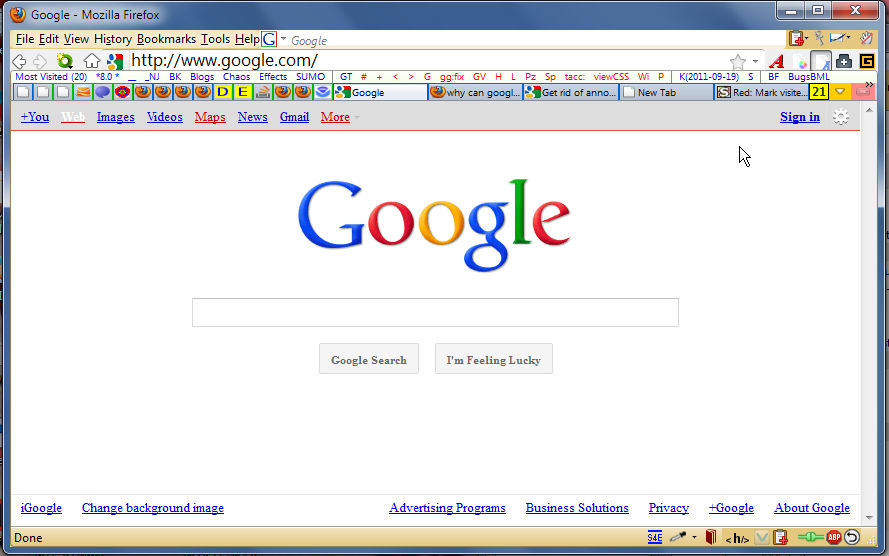This screenshot has height=556, width=889.
Task: Toggle the page-with-pen toolbar button
Action: 820,61
